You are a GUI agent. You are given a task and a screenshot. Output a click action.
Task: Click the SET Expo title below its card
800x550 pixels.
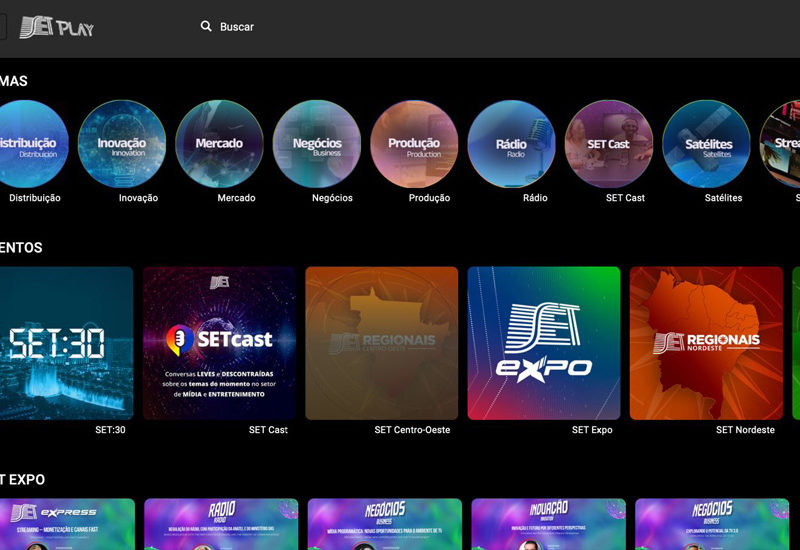click(x=592, y=430)
